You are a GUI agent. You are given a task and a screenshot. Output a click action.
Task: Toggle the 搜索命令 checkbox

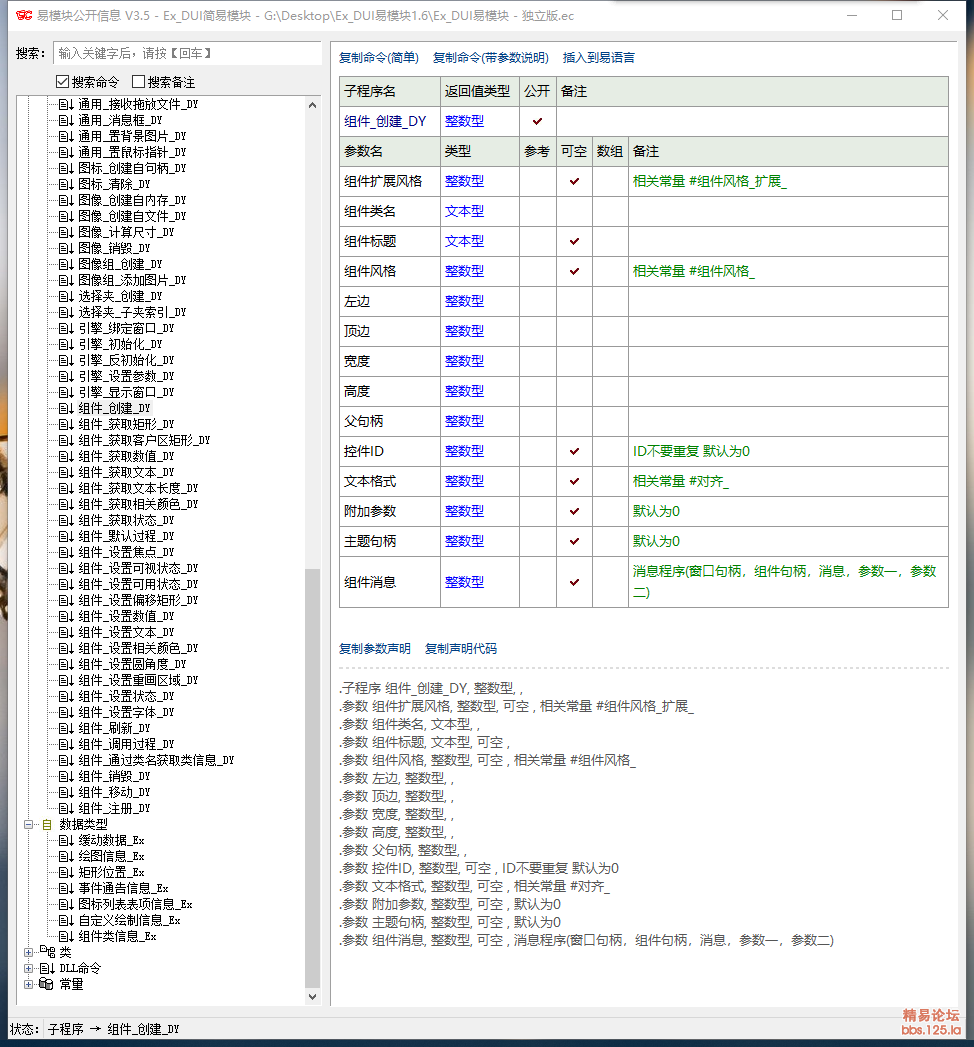[62, 82]
